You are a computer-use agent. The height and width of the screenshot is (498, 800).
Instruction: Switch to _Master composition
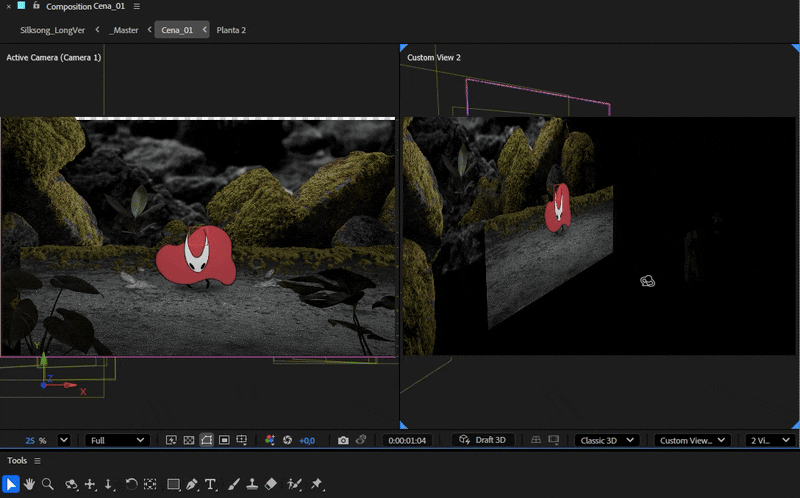tap(123, 30)
